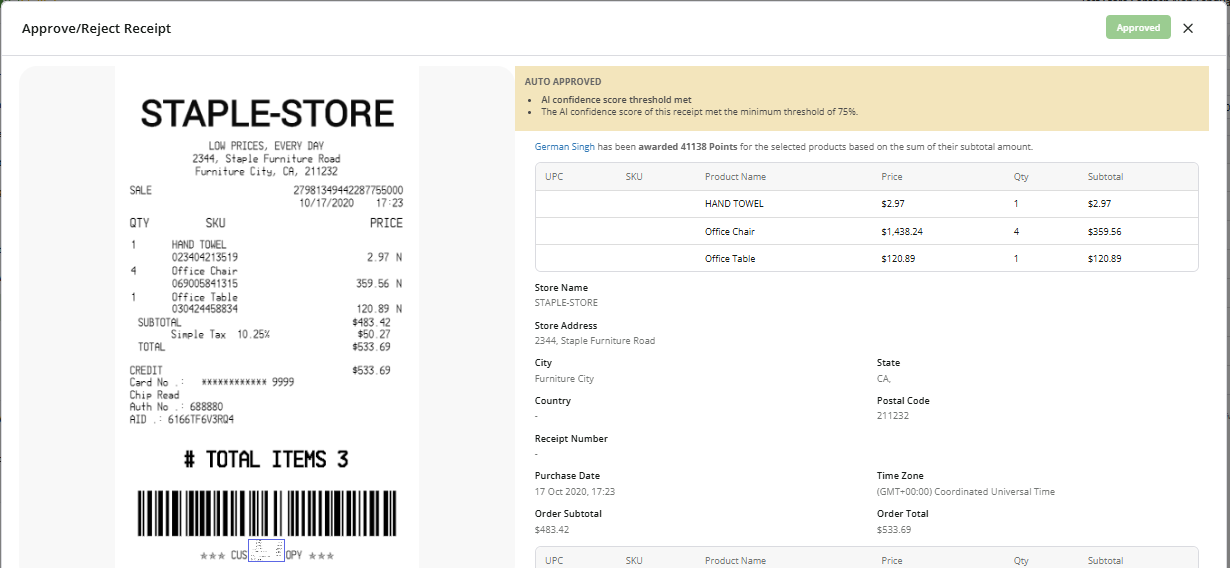Select the Office Chair product name cell
1230x568 pixels.
(x=730, y=232)
